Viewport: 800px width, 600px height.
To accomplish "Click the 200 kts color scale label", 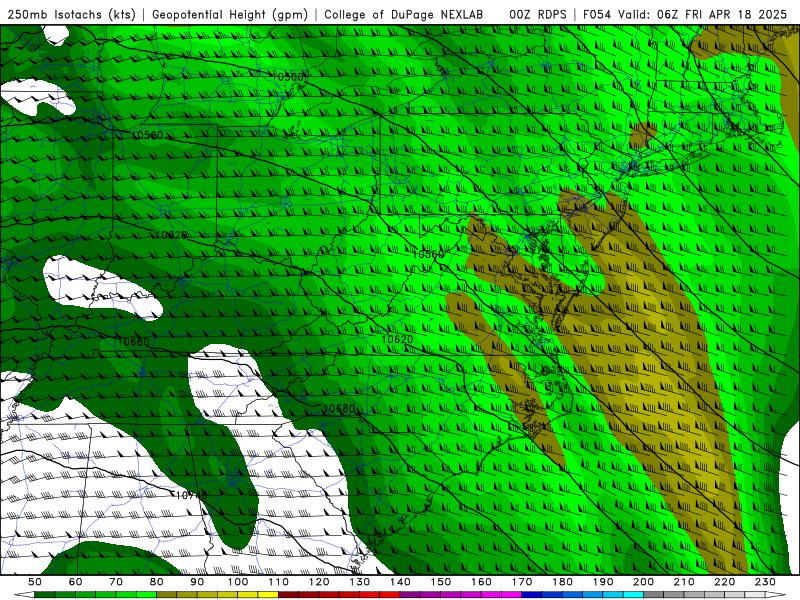I will pos(644,582).
